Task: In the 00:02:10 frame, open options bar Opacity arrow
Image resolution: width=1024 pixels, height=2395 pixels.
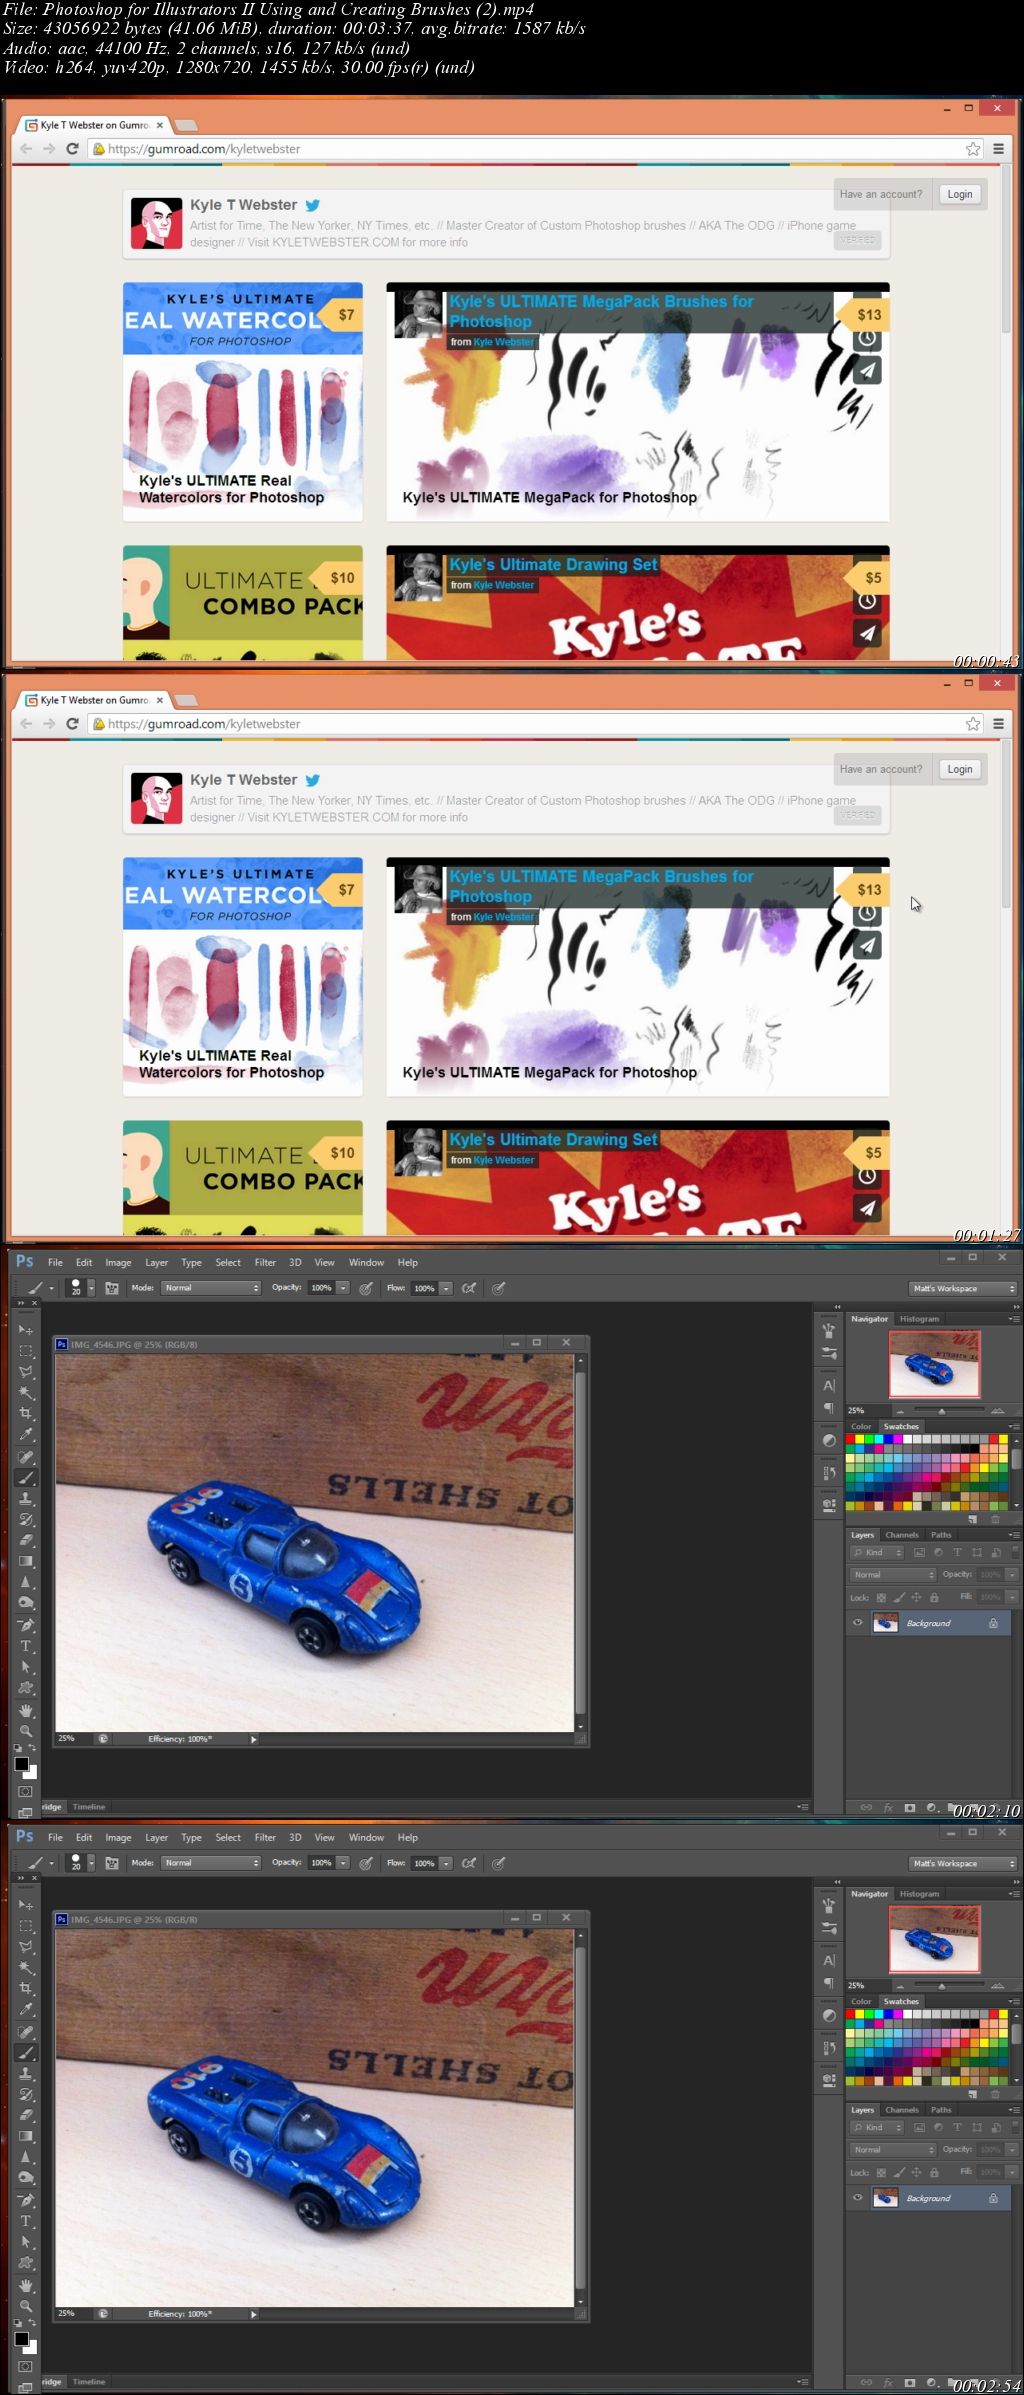Action: point(343,1288)
